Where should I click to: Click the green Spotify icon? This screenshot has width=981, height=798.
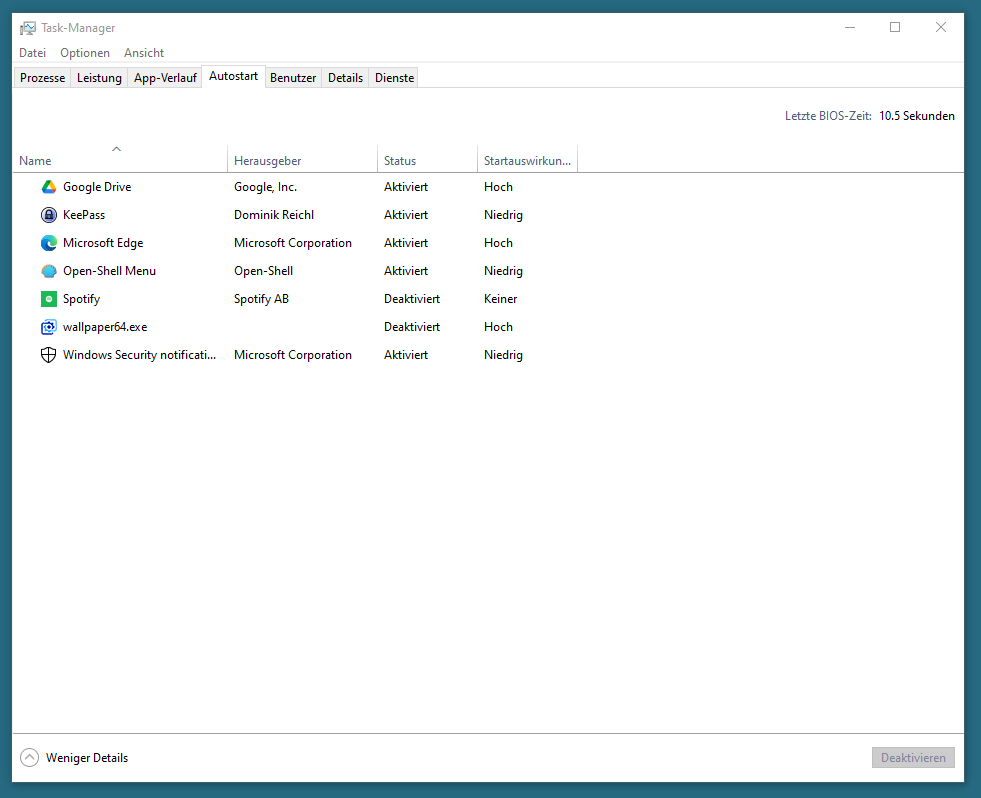click(x=49, y=299)
